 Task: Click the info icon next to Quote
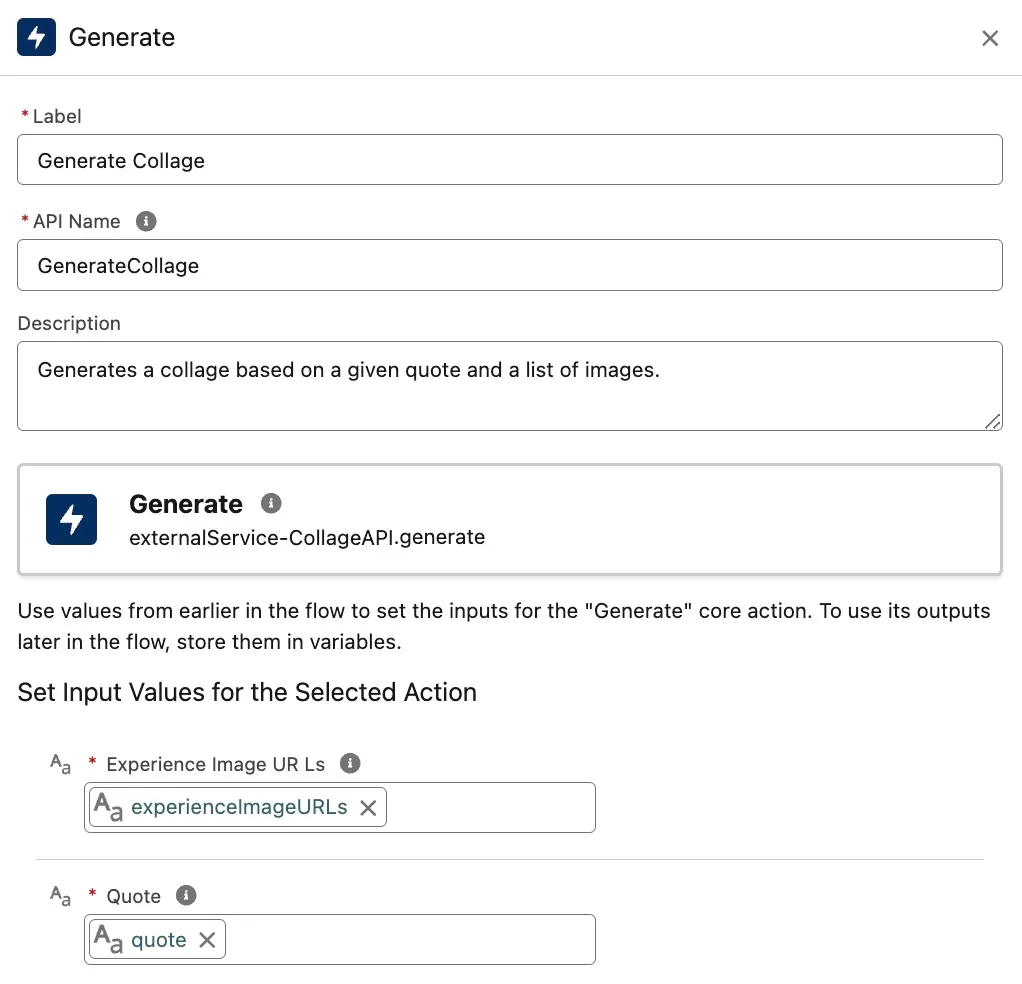coord(186,895)
